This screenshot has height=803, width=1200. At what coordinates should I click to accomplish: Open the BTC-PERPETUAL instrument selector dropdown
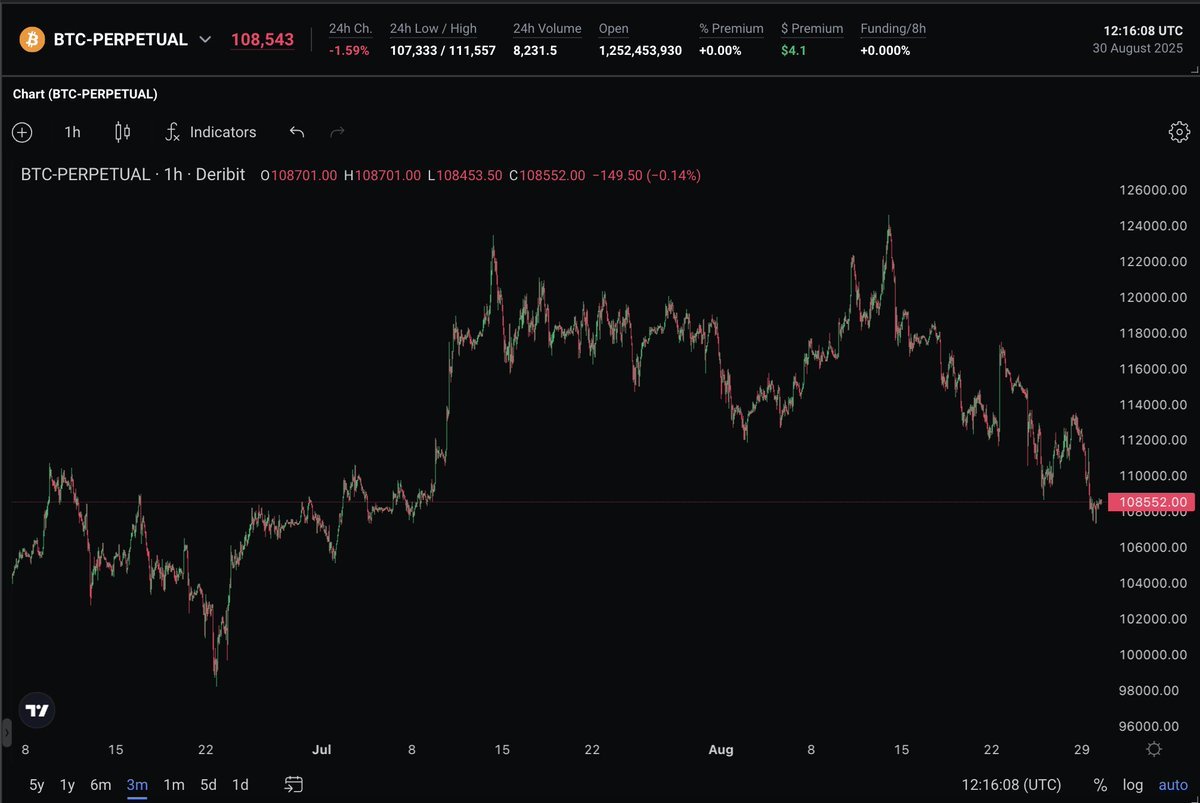tap(205, 40)
